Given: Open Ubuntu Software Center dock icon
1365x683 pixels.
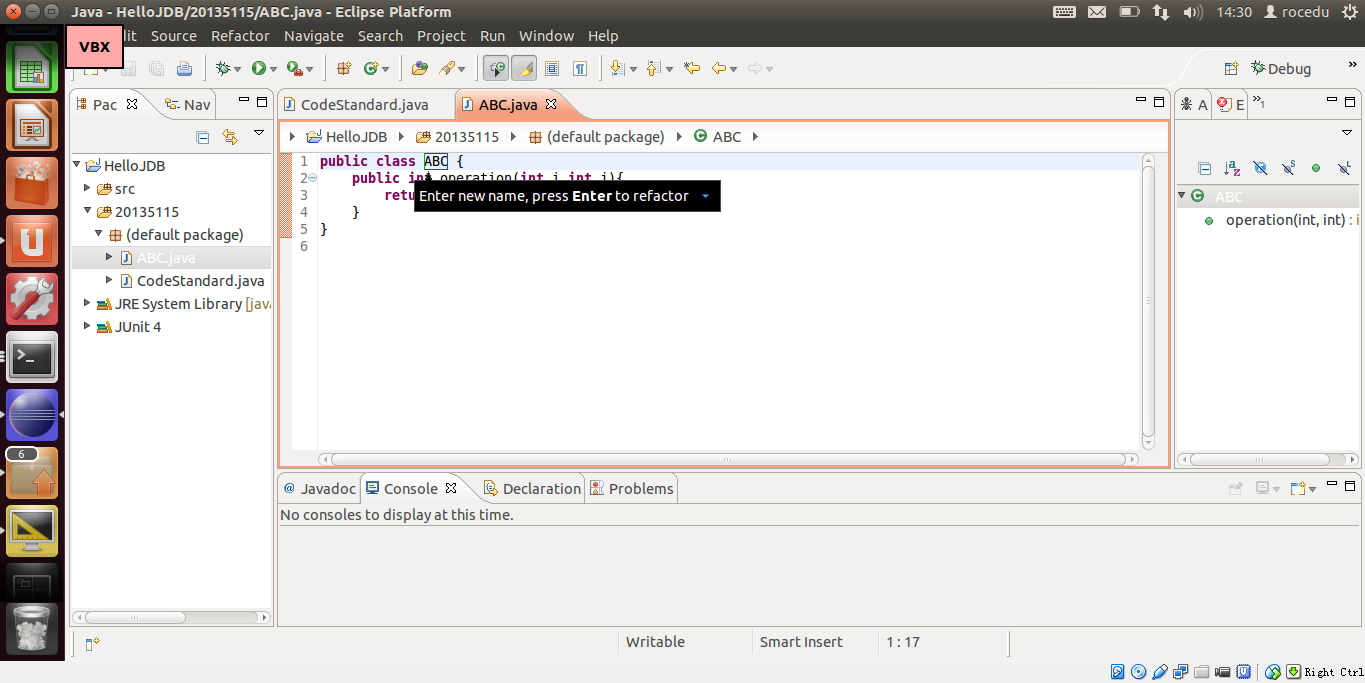Looking at the screenshot, I should 32,183.
